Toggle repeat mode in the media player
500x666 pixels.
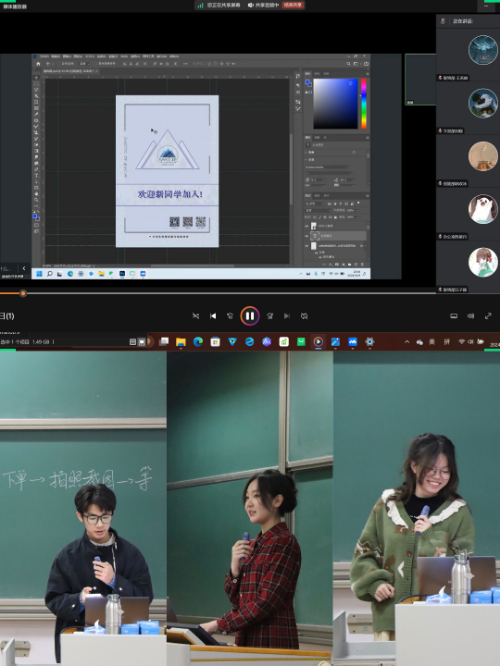point(304,316)
